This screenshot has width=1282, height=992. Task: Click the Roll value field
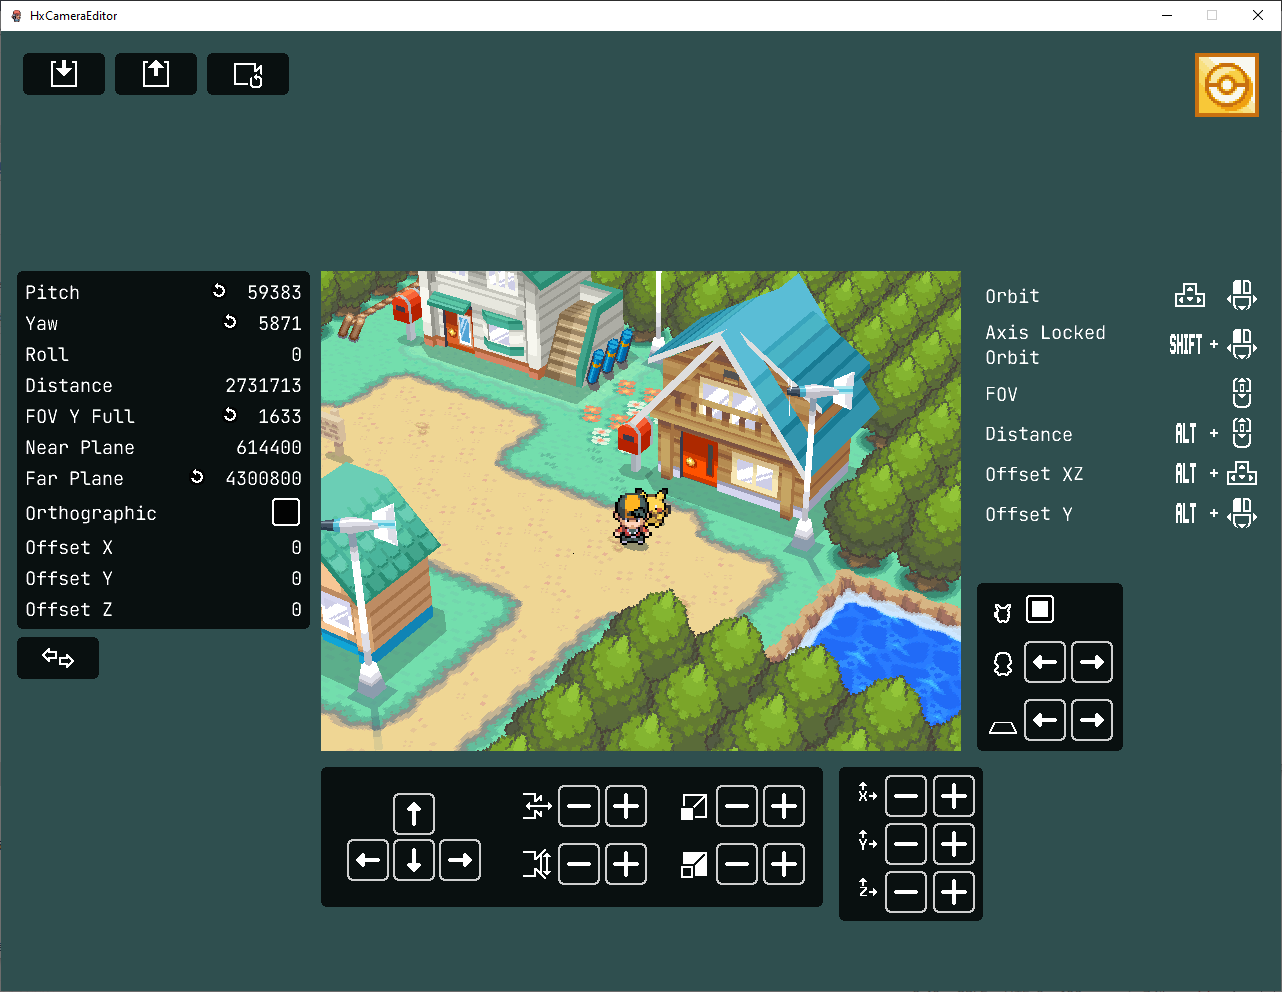[x=296, y=354]
